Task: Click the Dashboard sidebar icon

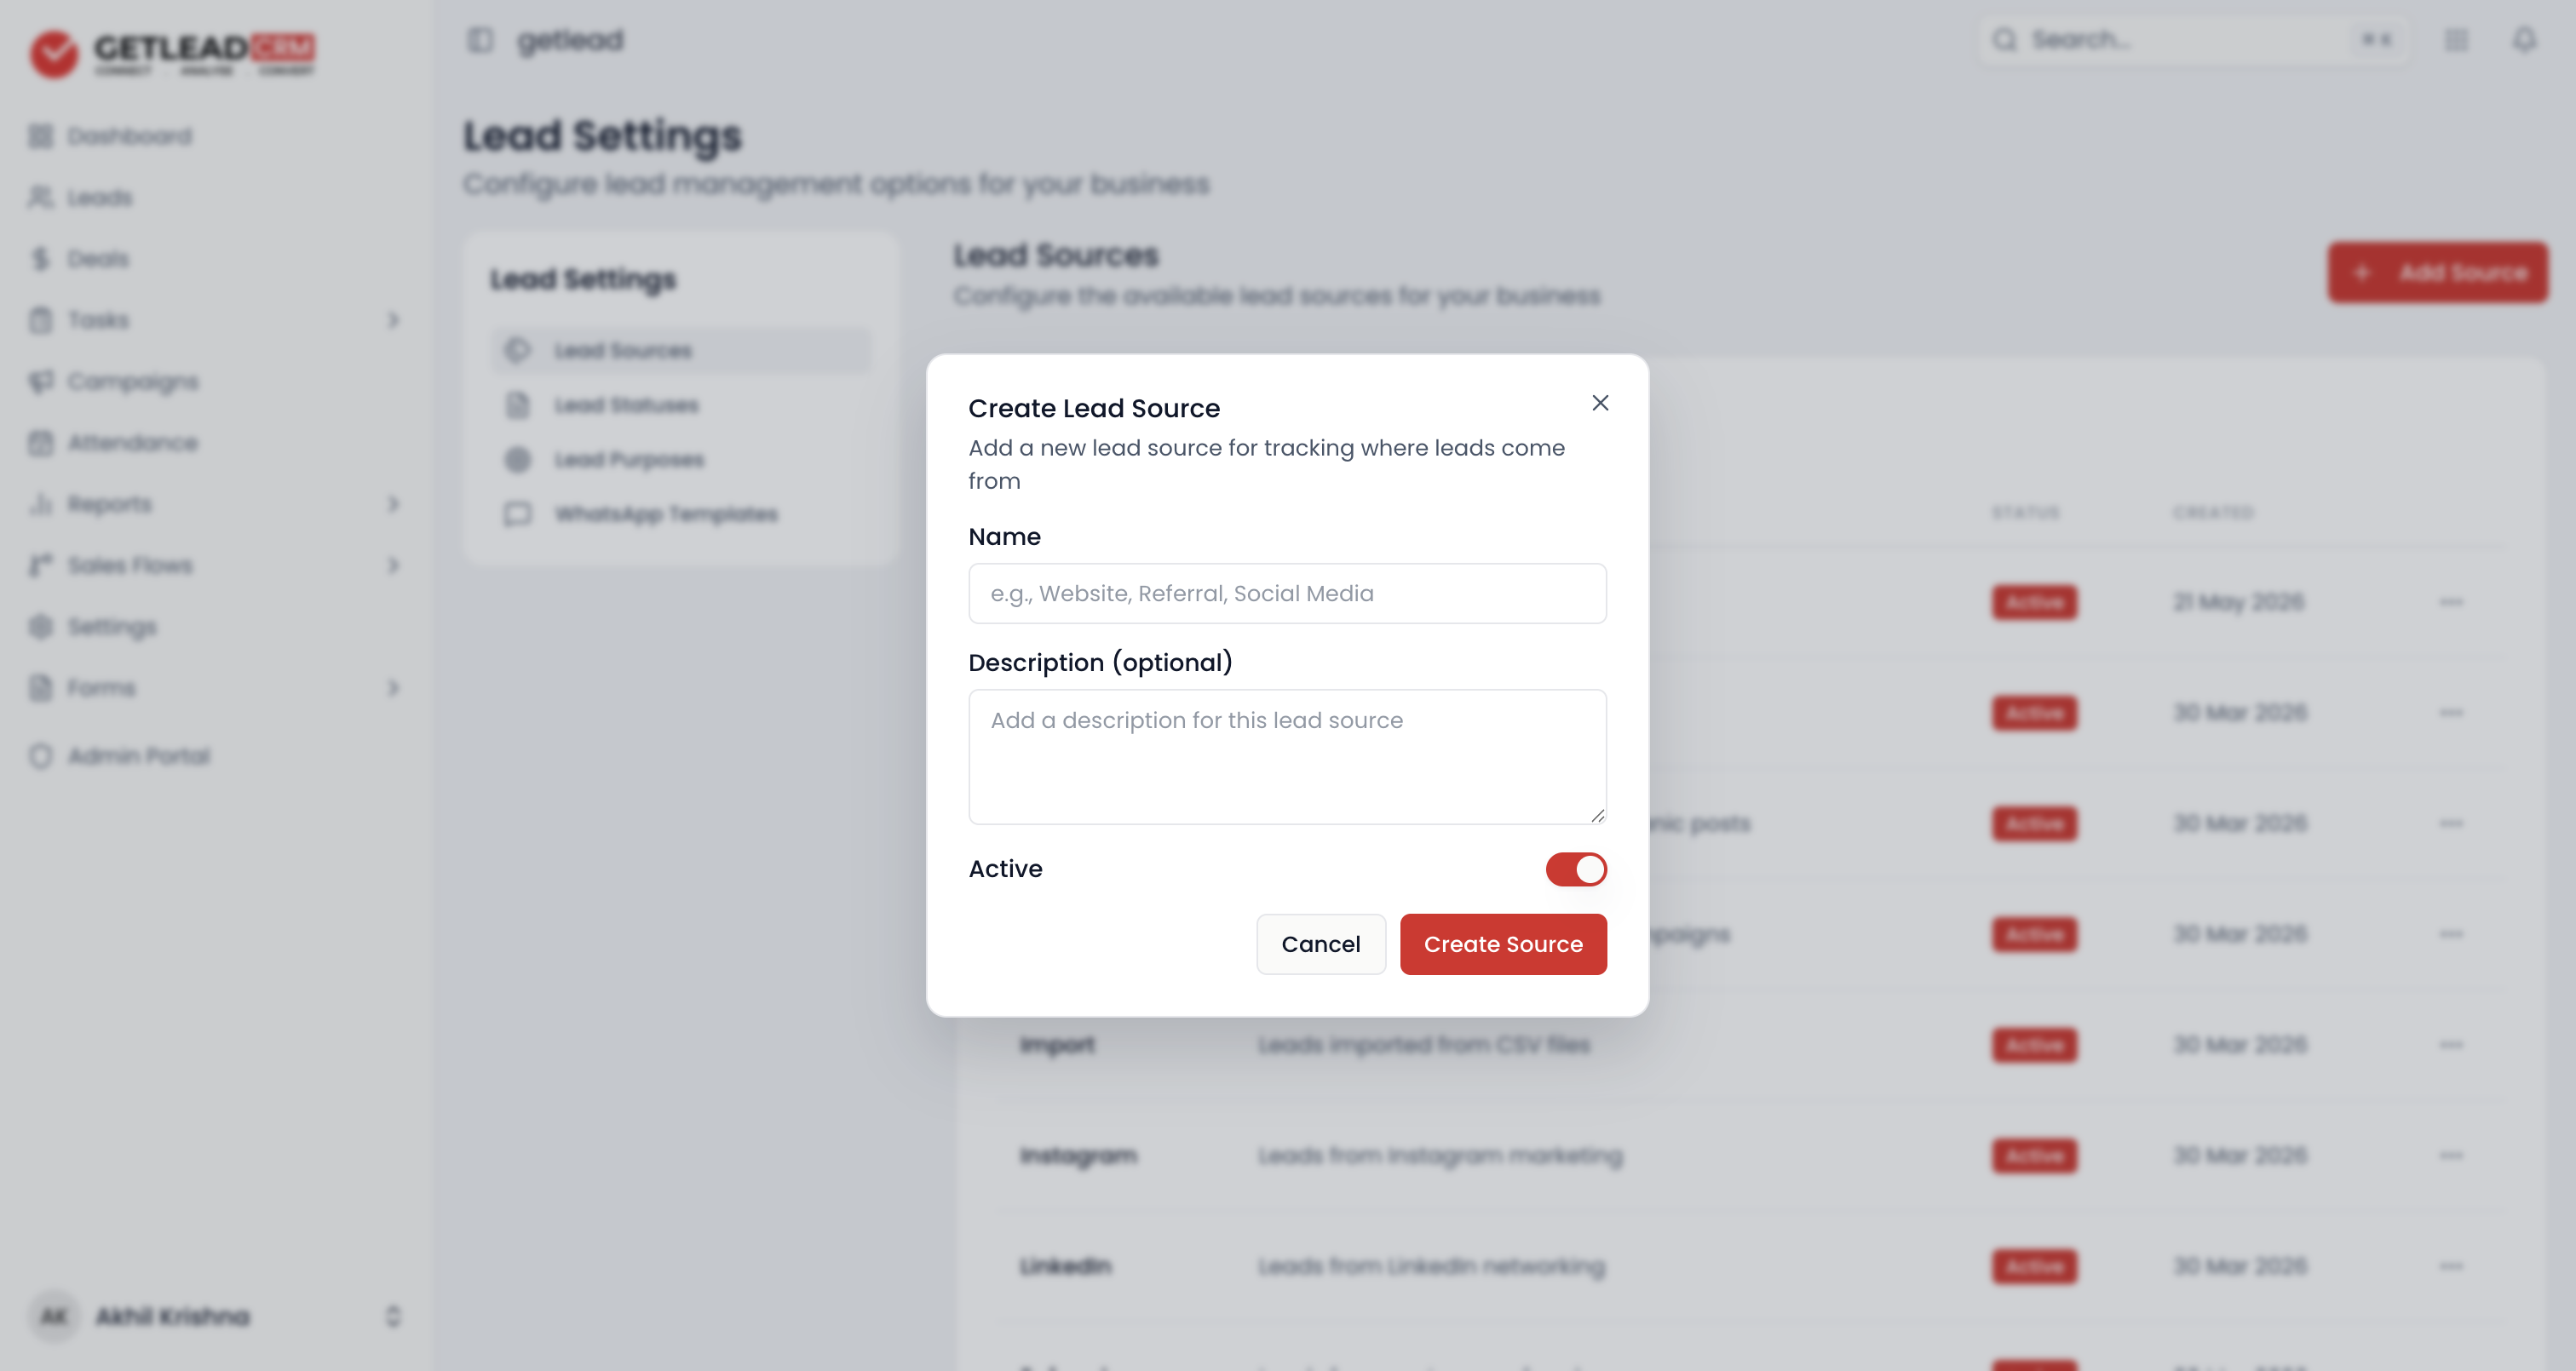Action: (x=40, y=136)
